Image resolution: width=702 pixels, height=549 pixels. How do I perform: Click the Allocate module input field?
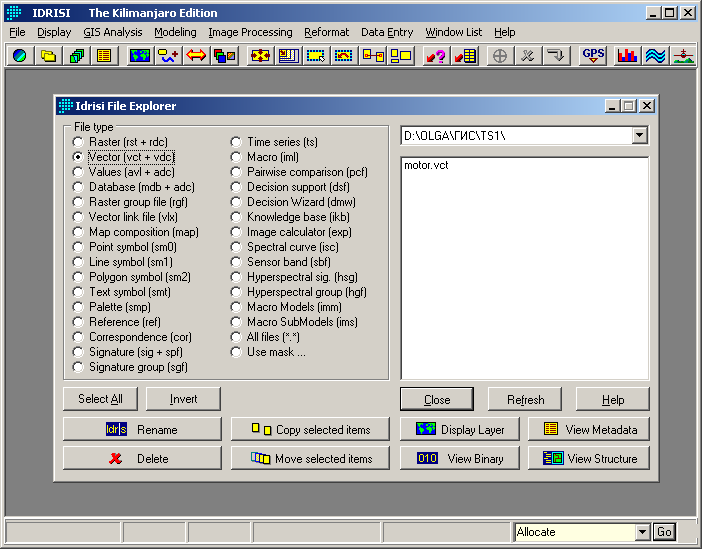pos(575,532)
